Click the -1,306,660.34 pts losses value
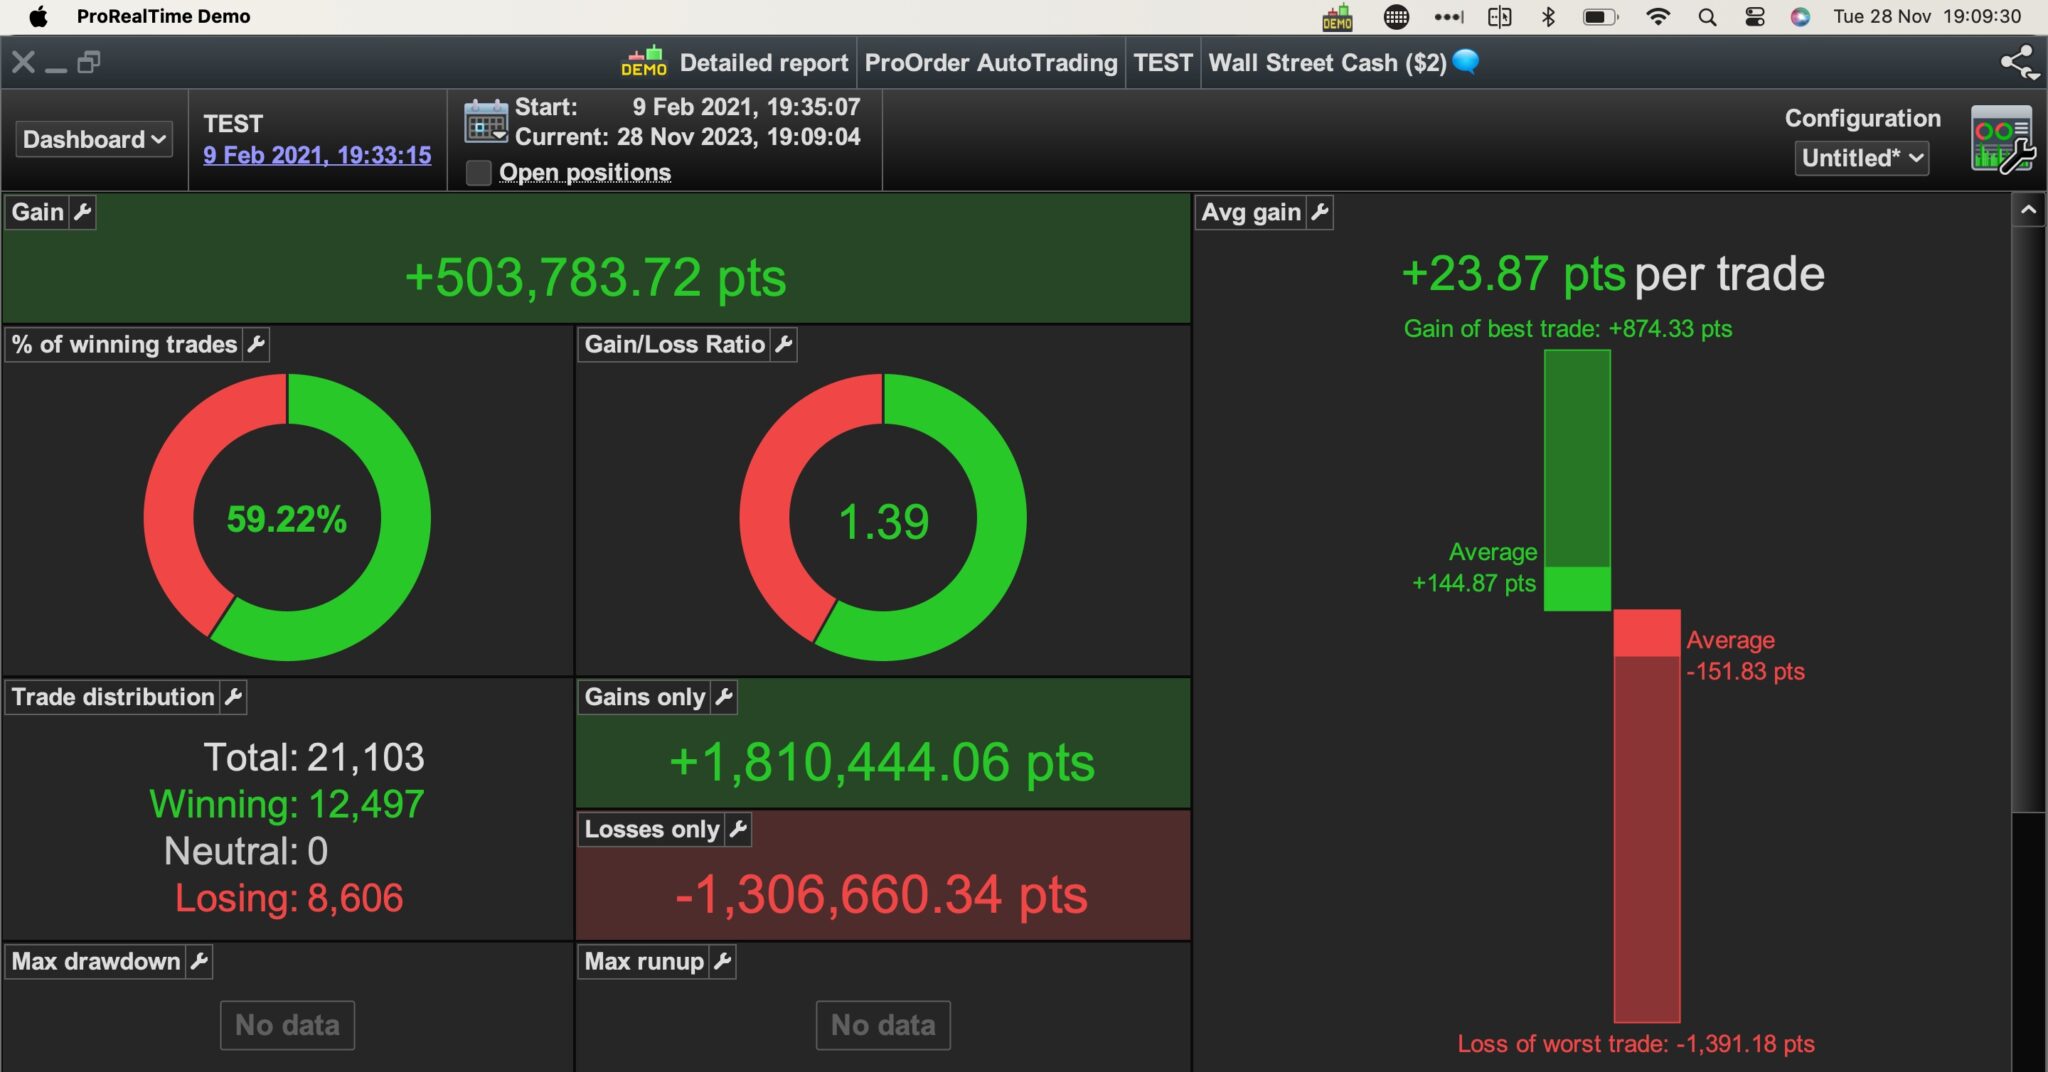The width and height of the screenshot is (2048, 1072). 881,894
